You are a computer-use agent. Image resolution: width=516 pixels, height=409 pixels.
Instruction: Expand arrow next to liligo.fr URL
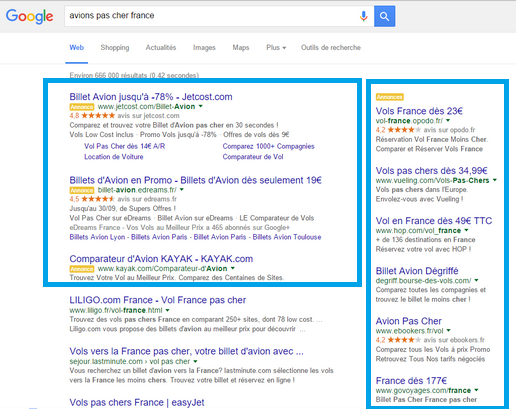point(168,310)
